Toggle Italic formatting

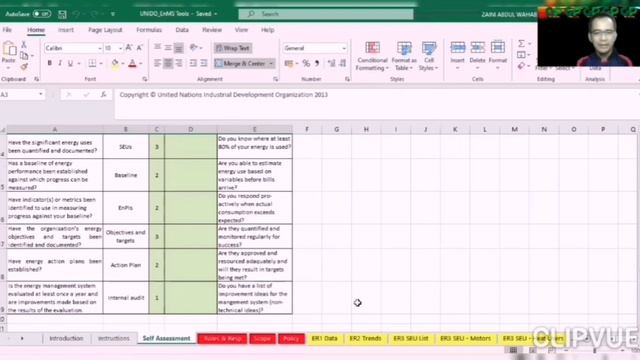click(60, 63)
